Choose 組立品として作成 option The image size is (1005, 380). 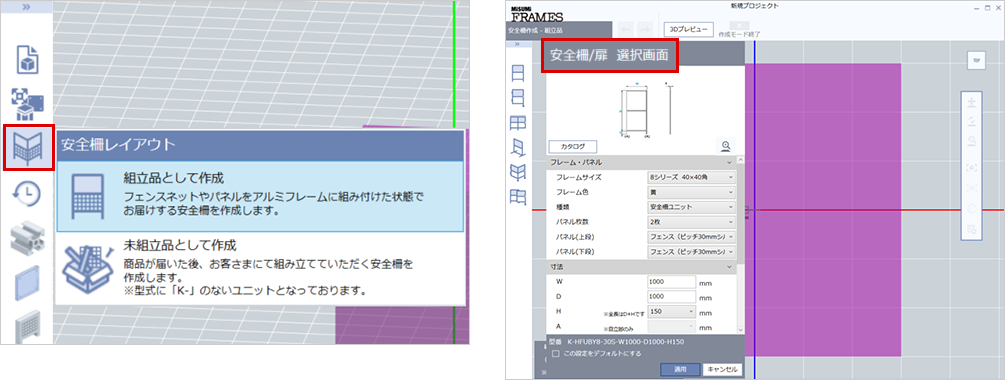tap(260, 196)
